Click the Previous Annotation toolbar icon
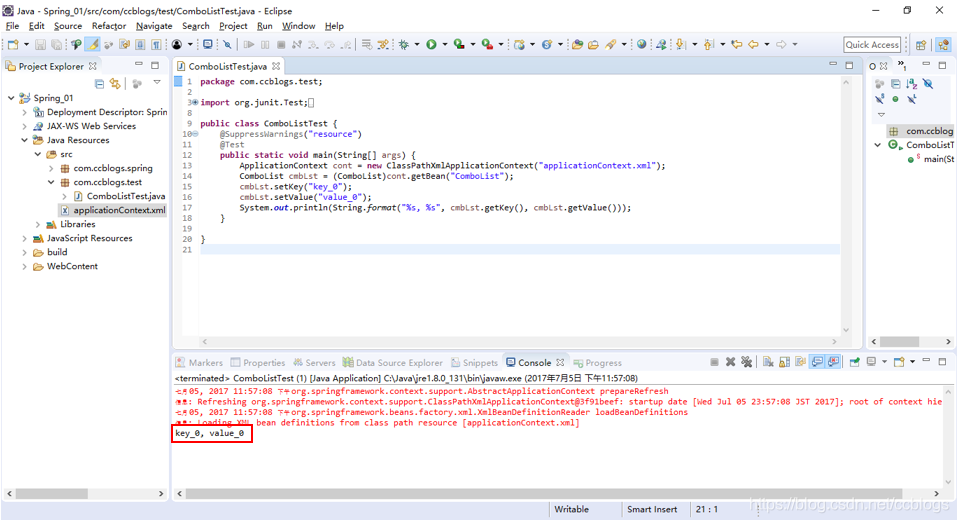This screenshot has height=523, width=959. [x=708, y=45]
